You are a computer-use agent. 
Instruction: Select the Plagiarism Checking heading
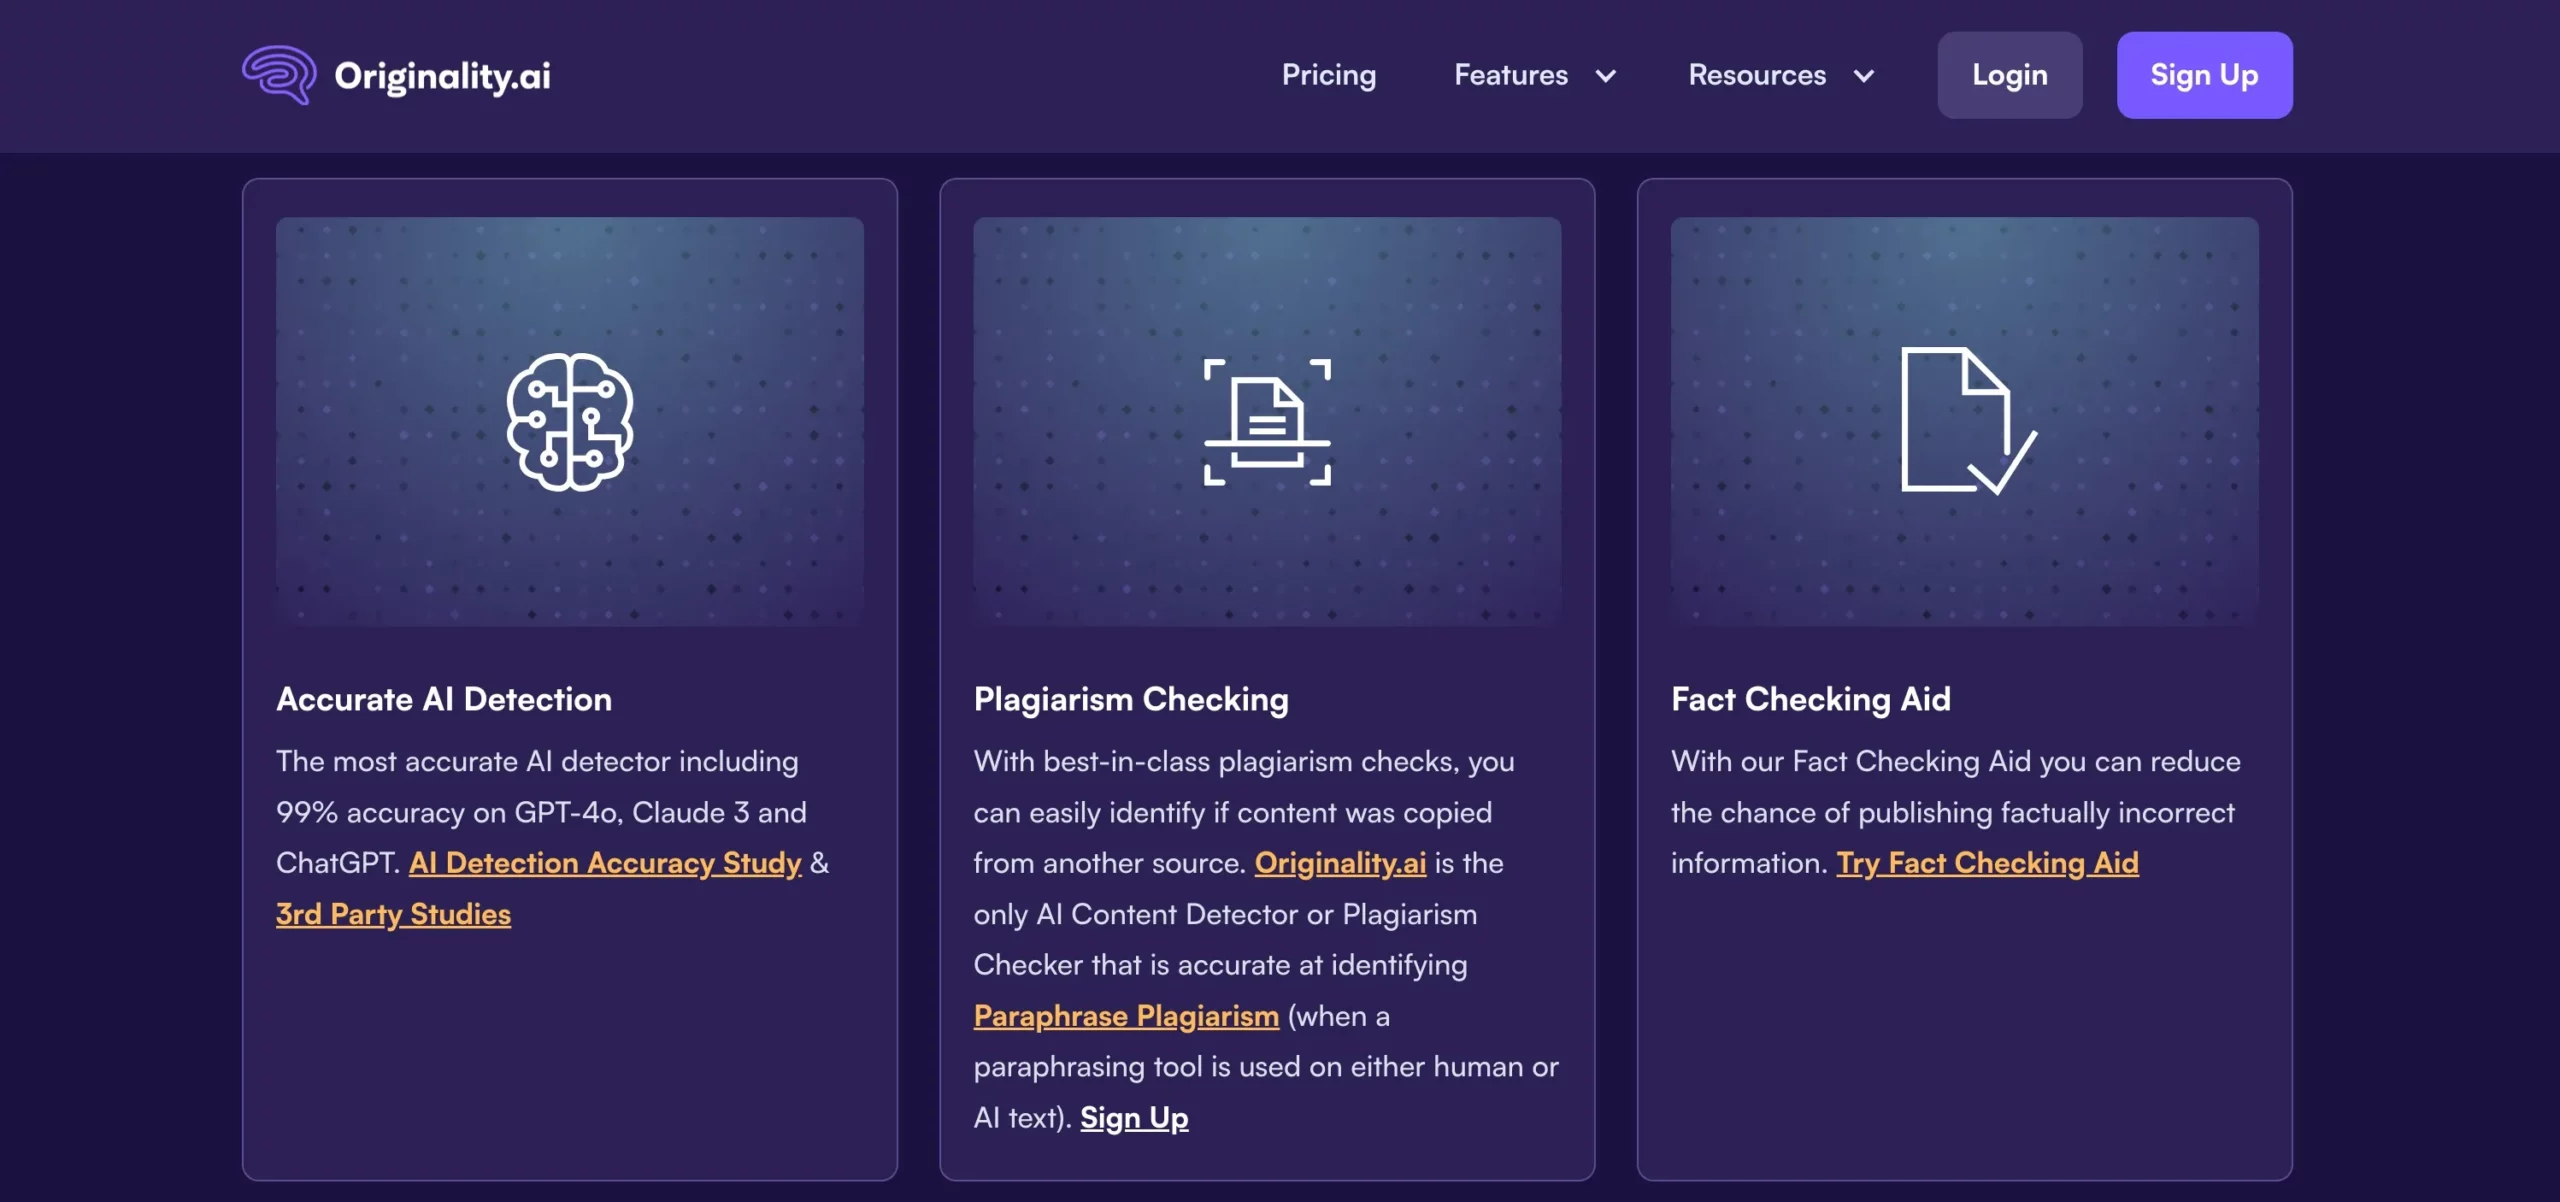click(x=1131, y=699)
